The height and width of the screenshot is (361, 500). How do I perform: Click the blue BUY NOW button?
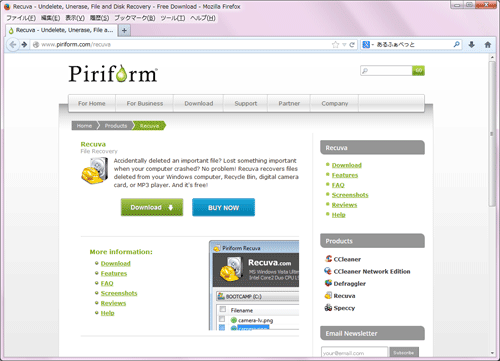tap(223, 207)
